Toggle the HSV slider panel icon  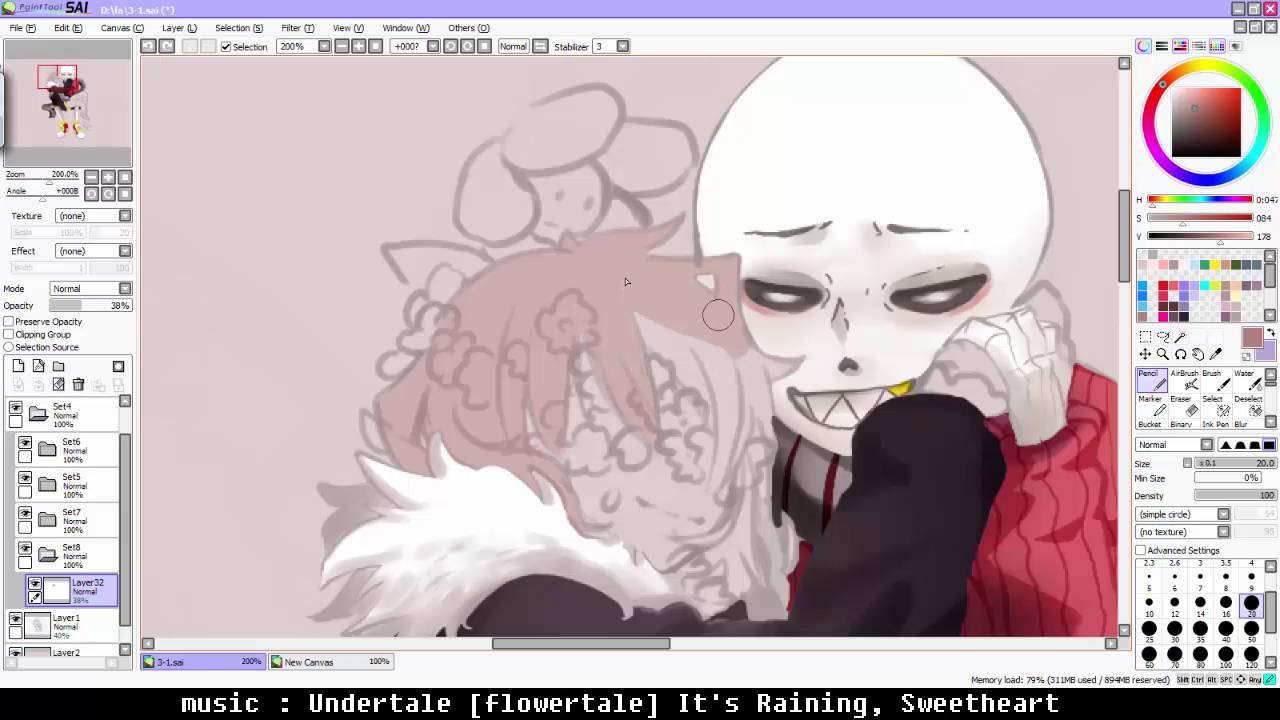pos(1180,46)
